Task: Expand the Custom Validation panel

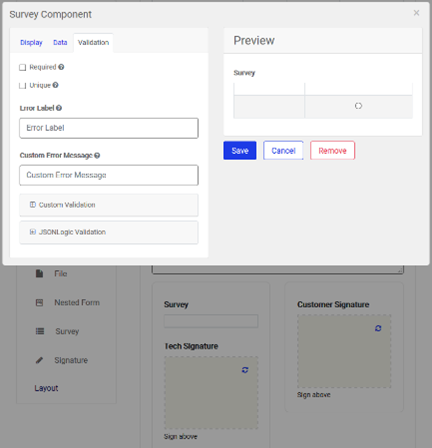Action: point(109,205)
